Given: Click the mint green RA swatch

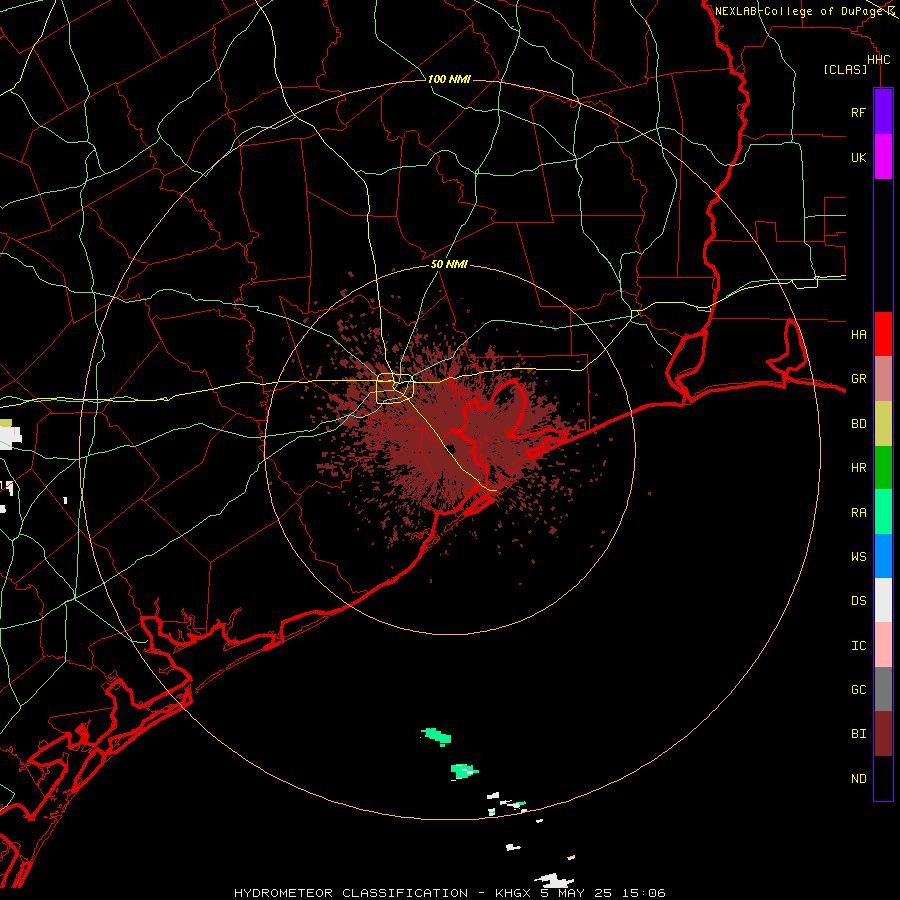Looking at the screenshot, I should [x=883, y=512].
